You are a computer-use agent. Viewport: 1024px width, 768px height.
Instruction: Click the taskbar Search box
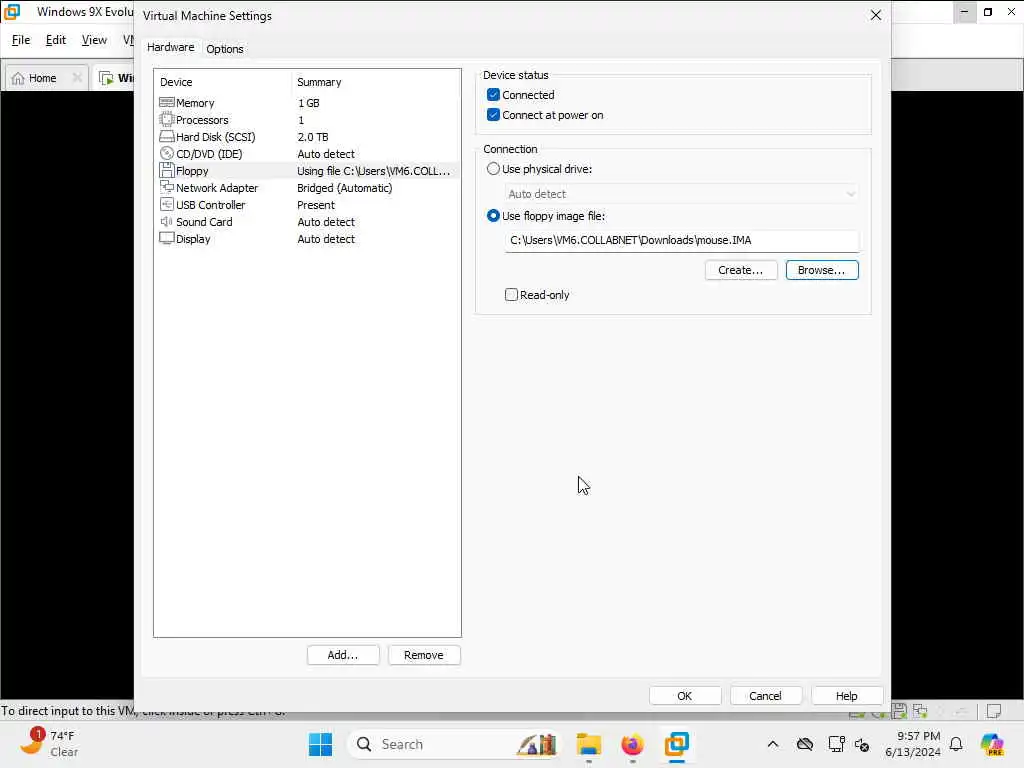(453, 744)
